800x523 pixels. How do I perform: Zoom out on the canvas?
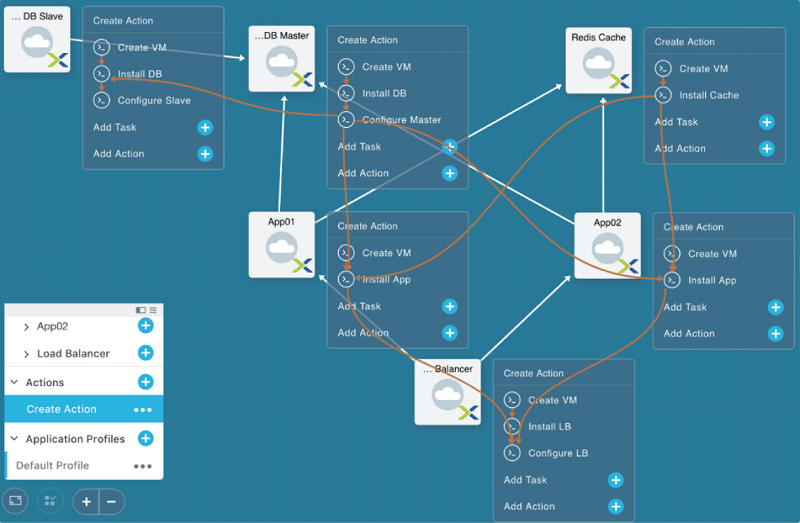coord(112,502)
